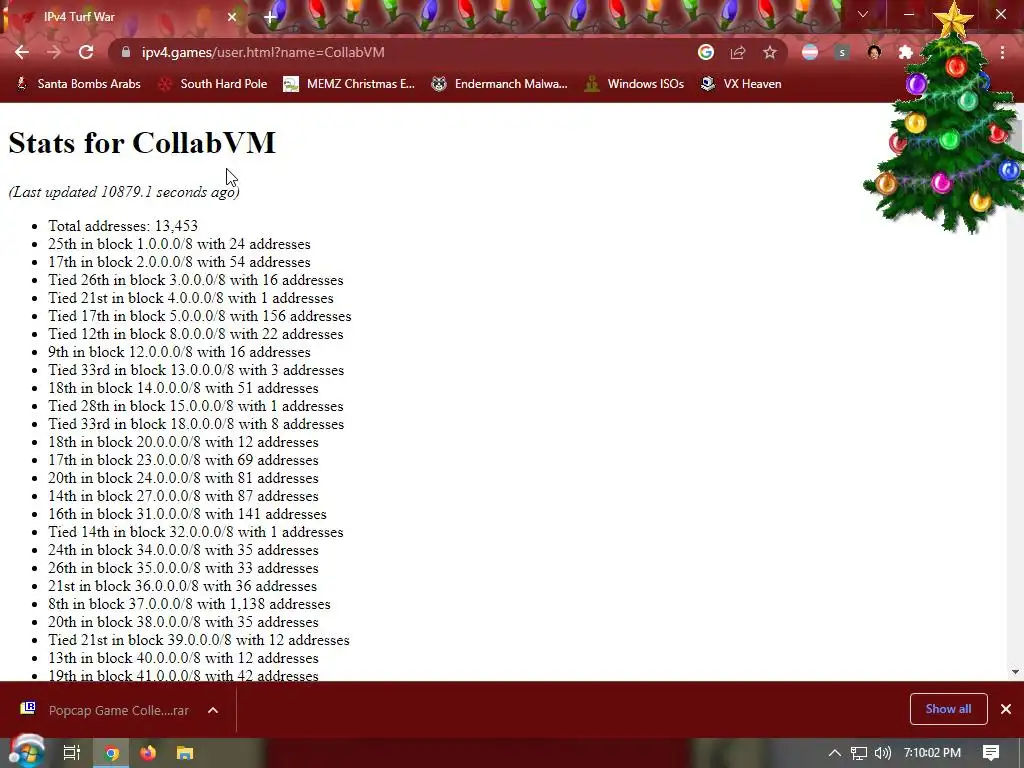The image size is (1024, 768).
Task: Show hidden system tray icons
Action: click(834, 753)
